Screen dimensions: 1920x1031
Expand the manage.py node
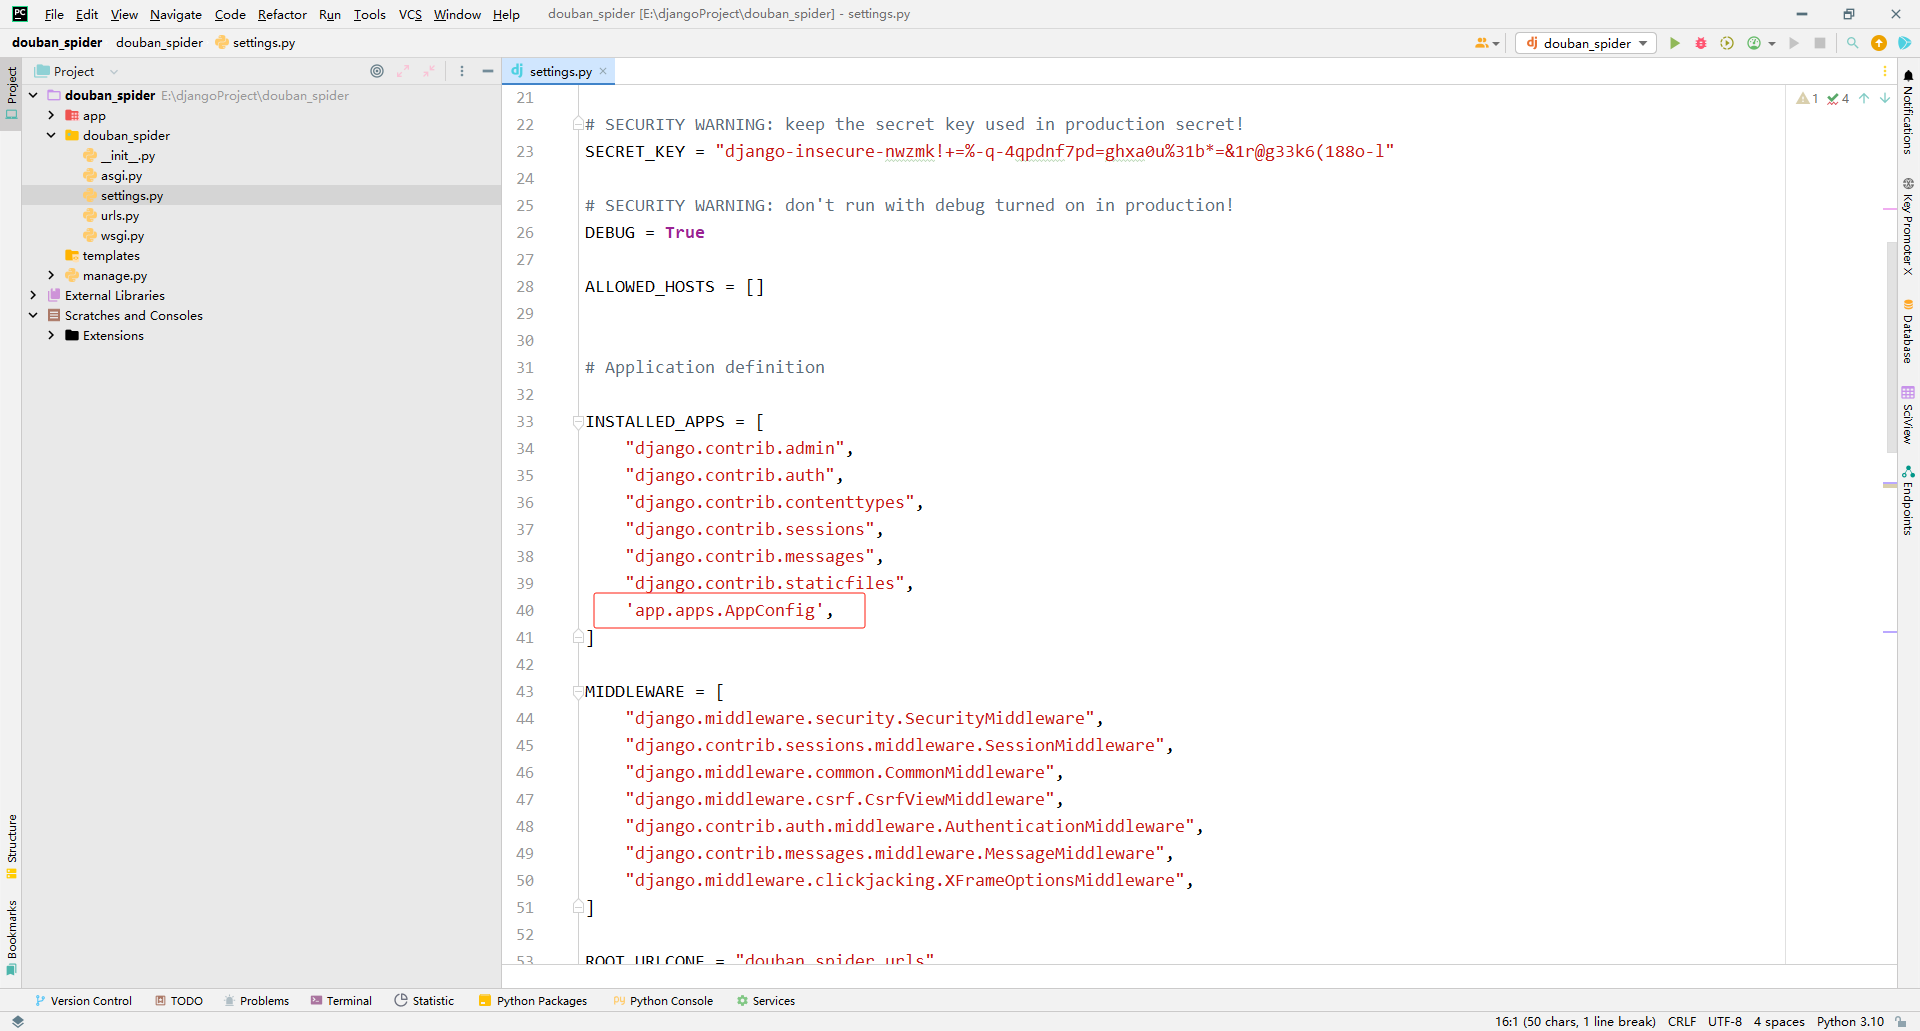51,275
